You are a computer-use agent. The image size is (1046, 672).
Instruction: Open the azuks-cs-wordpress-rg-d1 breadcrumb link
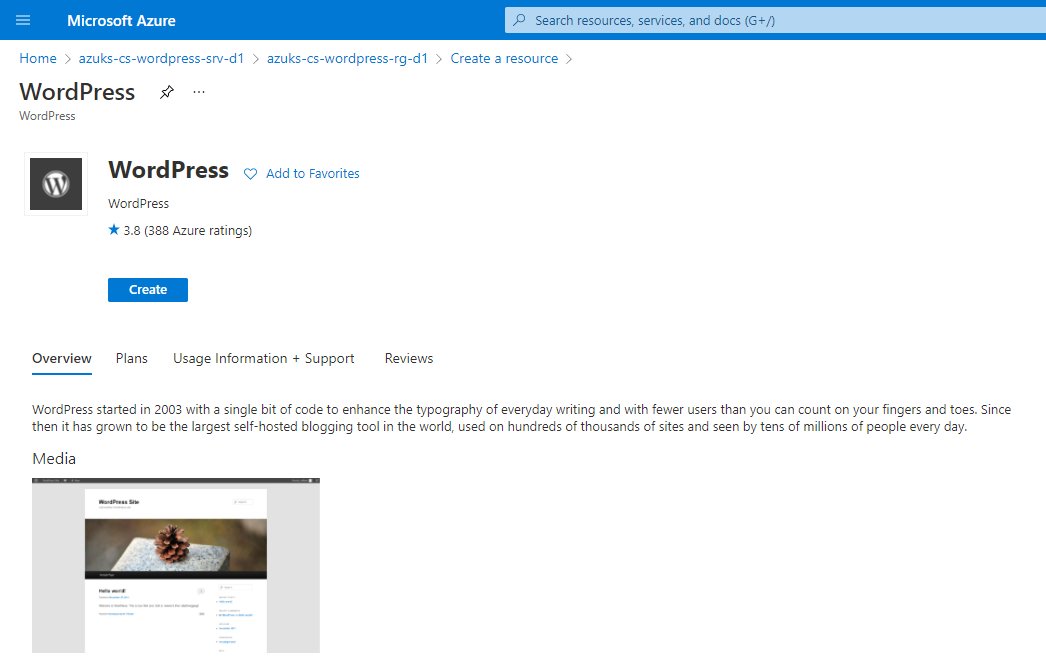pyautogui.click(x=347, y=58)
